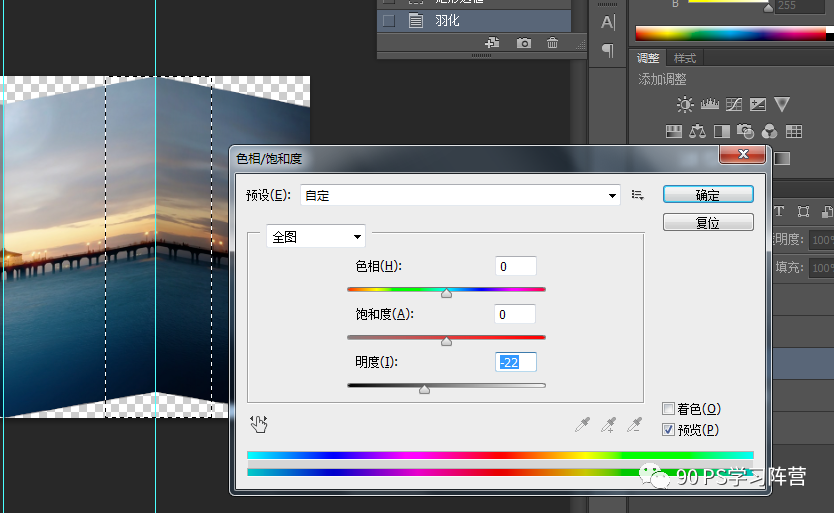Activate on-image adjustment hand tool
Image resolution: width=834 pixels, height=513 pixels.
pos(258,424)
